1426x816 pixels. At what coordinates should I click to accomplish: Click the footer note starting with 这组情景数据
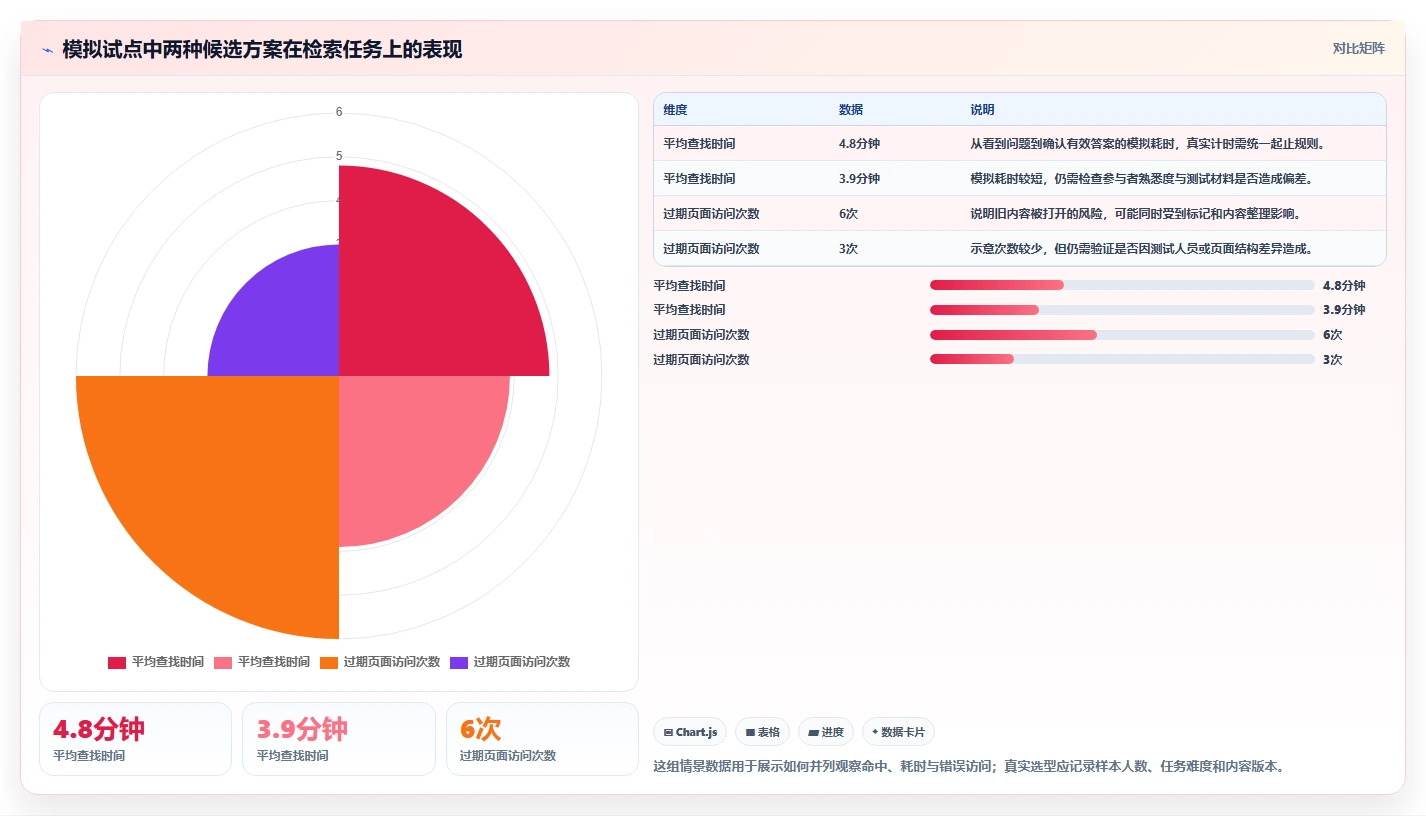tap(968, 767)
